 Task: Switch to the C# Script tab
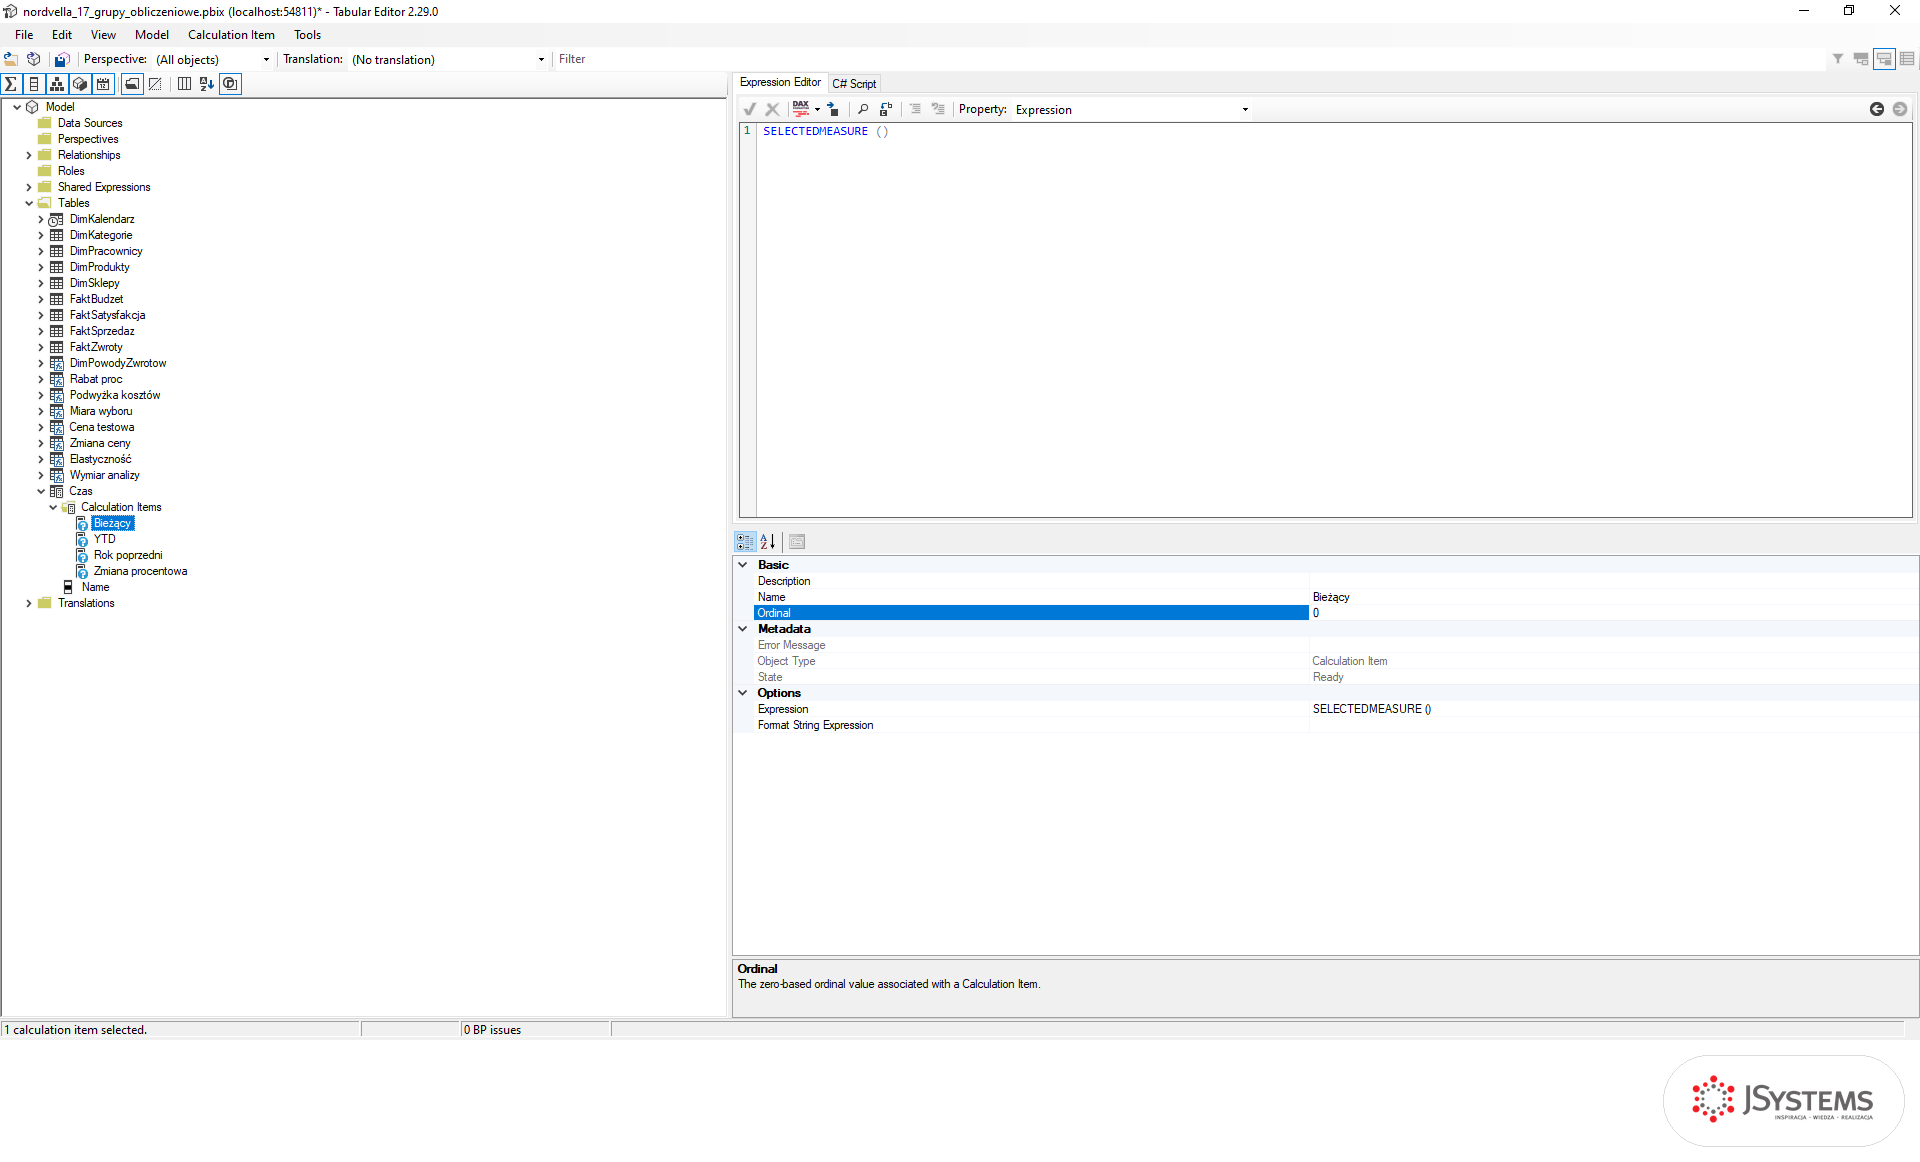854,84
